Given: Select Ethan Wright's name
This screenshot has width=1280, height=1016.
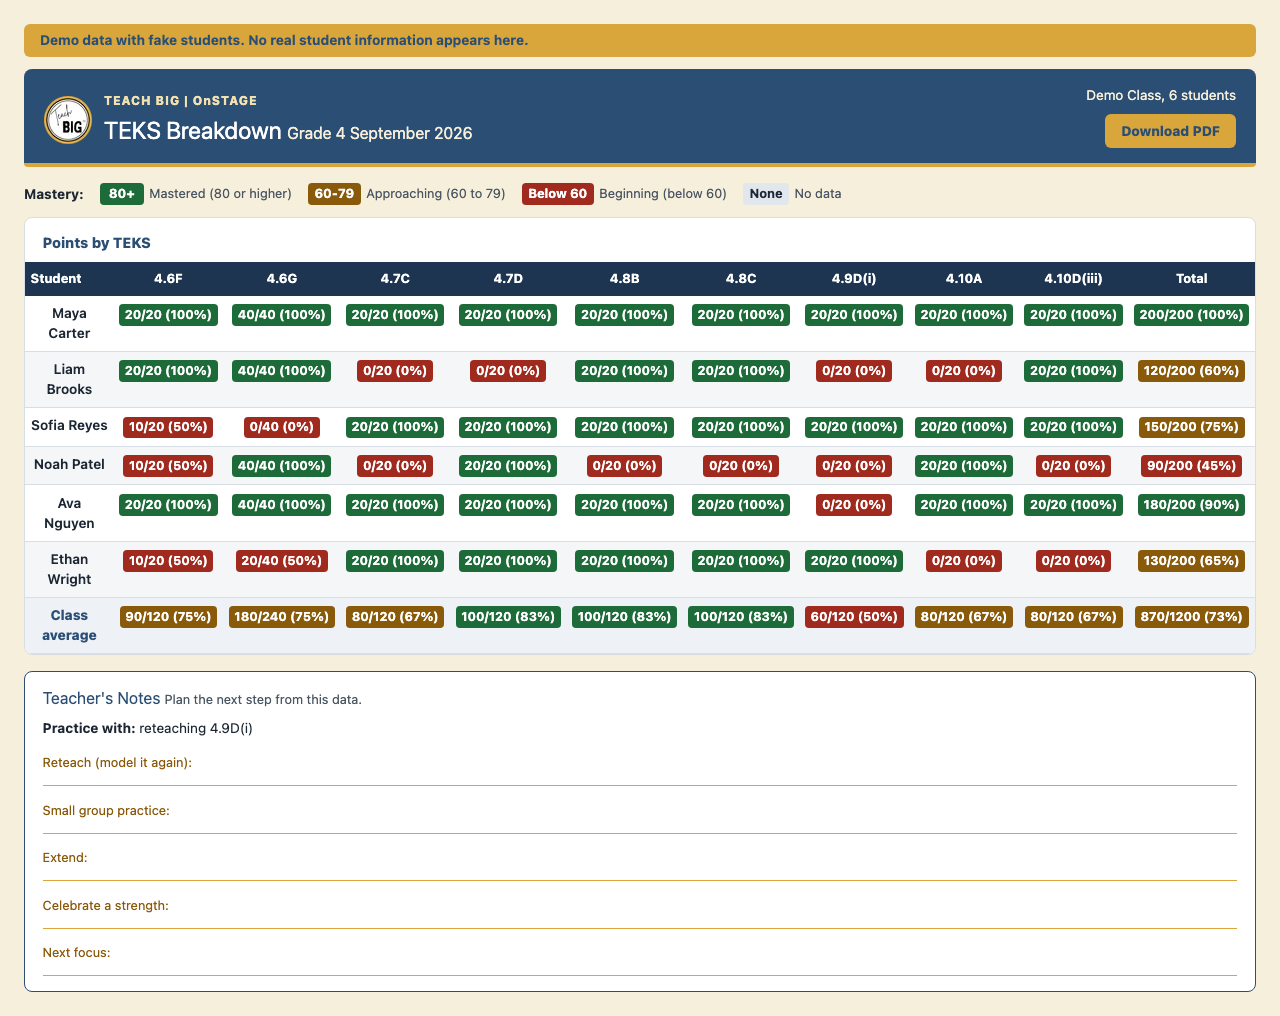Looking at the screenshot, I should click(x=70, y=570).
